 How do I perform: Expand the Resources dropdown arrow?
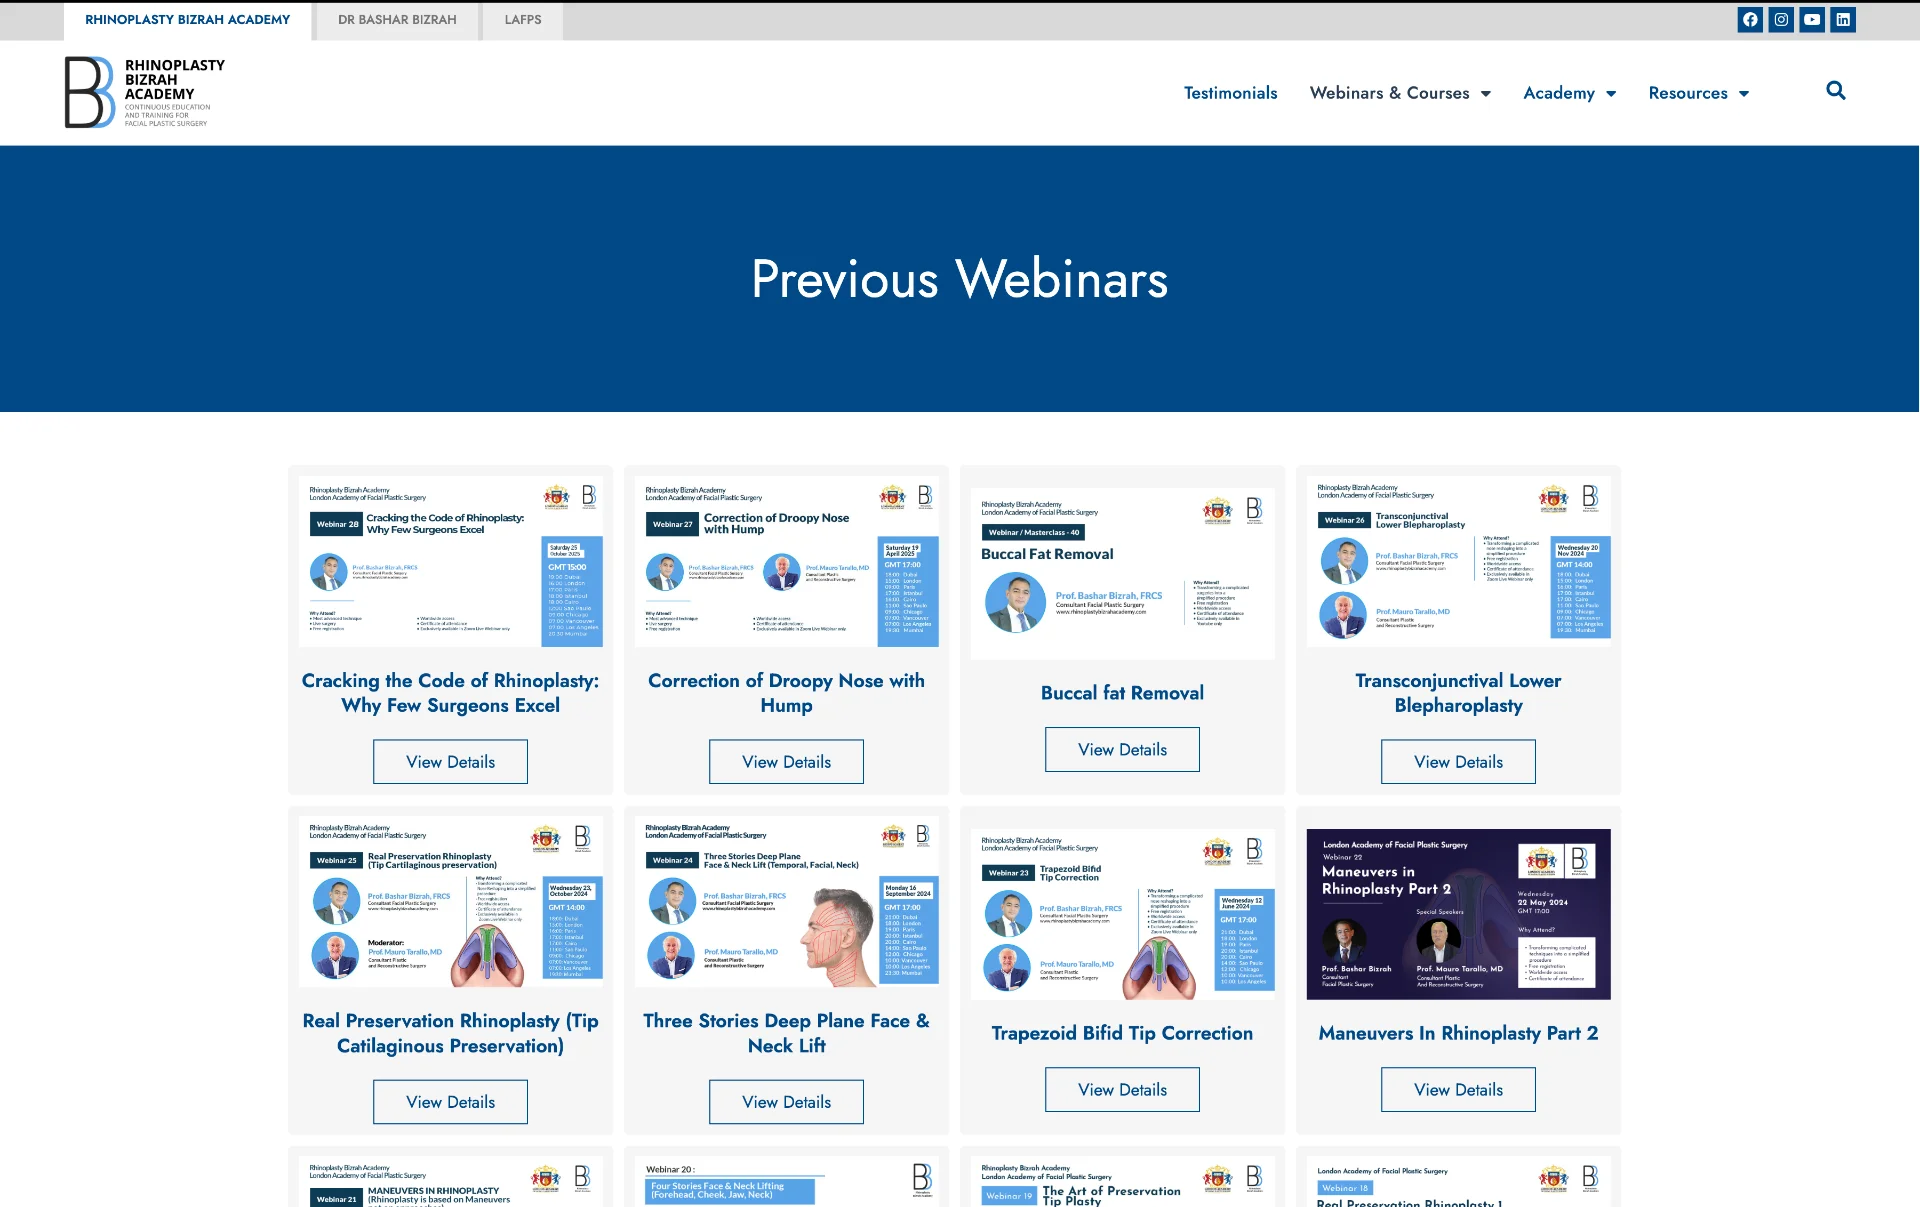pyautogui.click(x=1744, y=94)
